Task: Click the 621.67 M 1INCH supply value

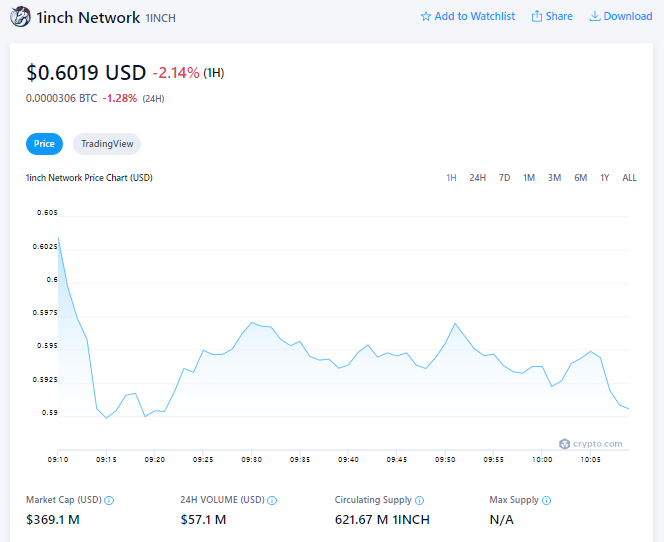Action: pyautogui.click(x=382, y=520)
